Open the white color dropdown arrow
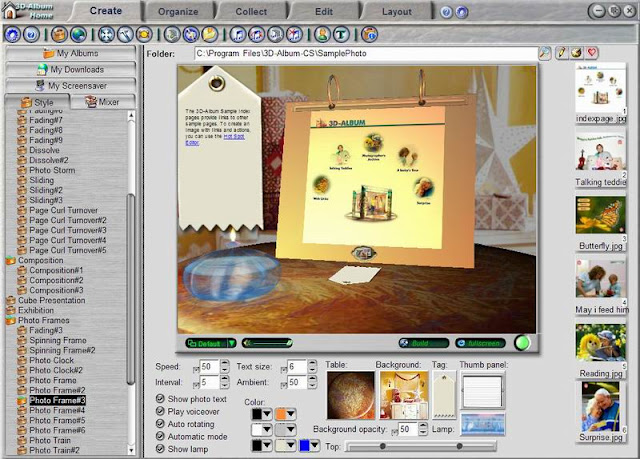640x459 pixels. point(267,430)
